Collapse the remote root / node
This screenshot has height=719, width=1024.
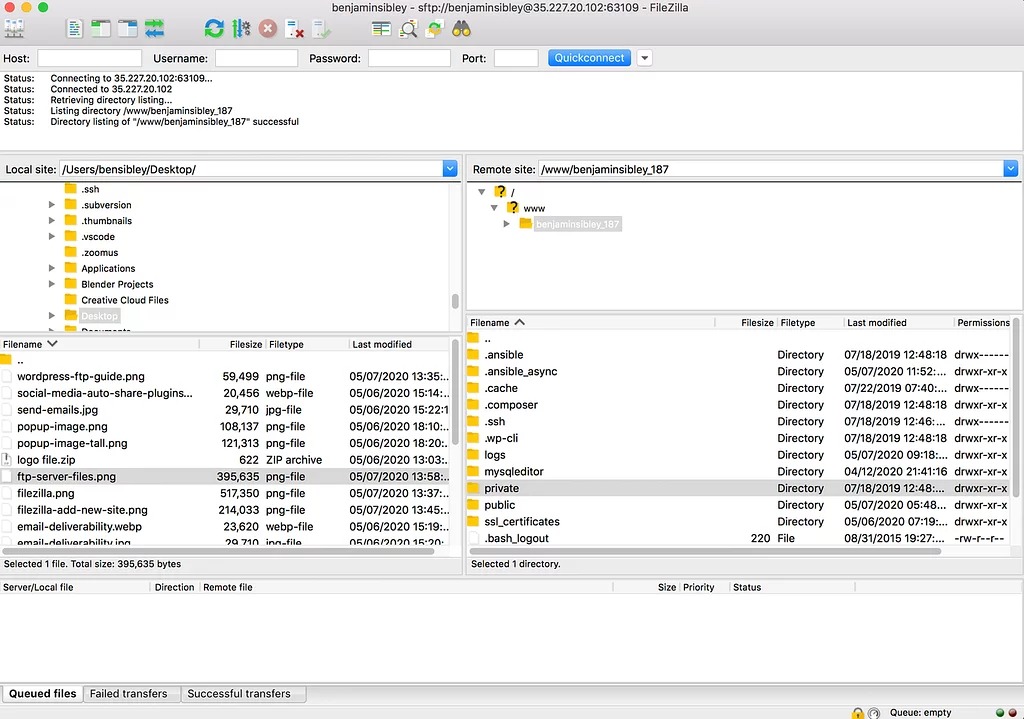point(481,192)
